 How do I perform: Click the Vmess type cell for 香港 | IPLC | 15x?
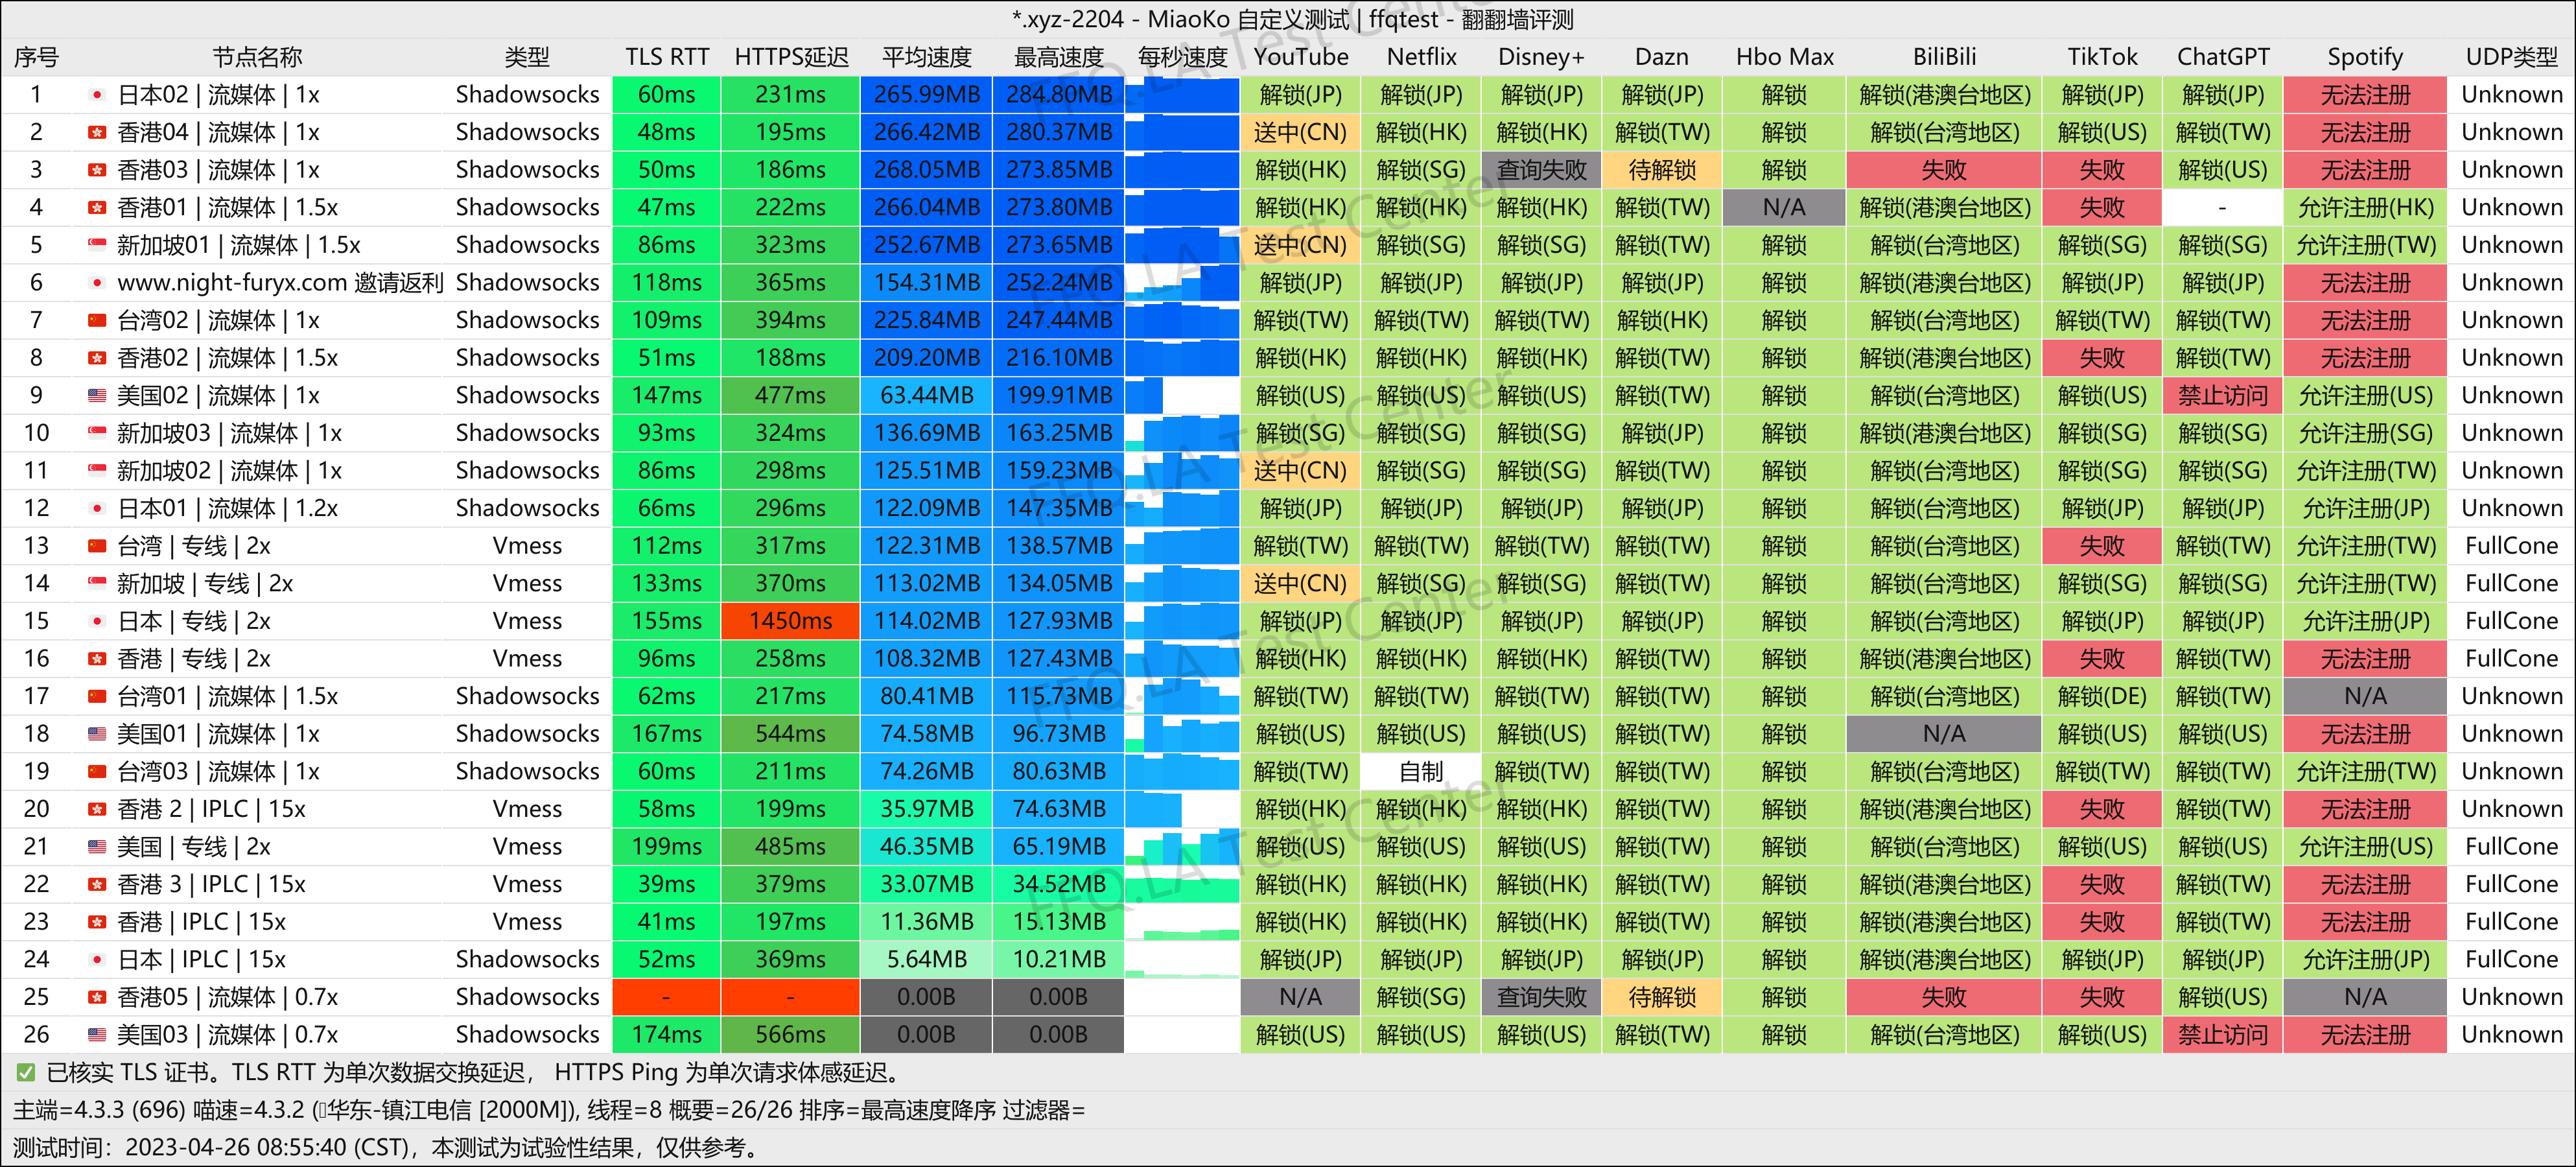pos(527,922)
